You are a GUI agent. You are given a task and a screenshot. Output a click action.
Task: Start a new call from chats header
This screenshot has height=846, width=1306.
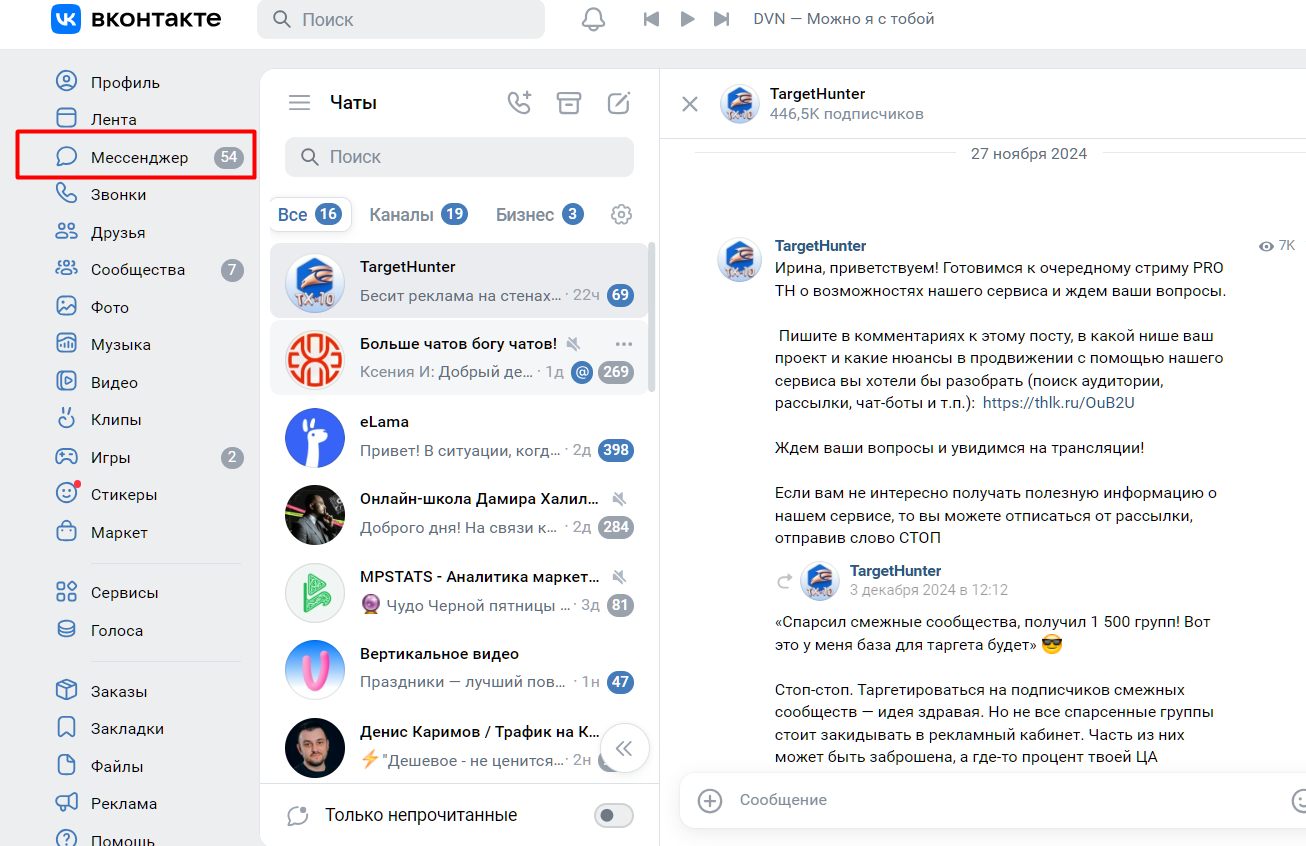pyautogui.click(x=519, y=102)
